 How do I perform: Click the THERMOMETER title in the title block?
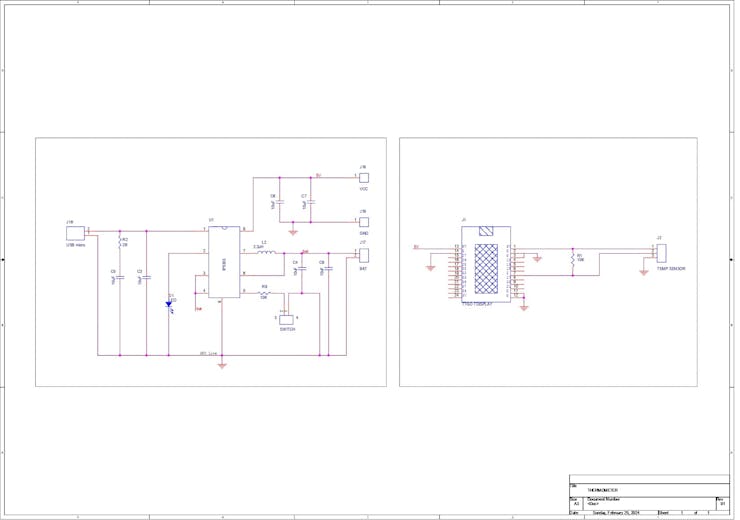(602, 490)
